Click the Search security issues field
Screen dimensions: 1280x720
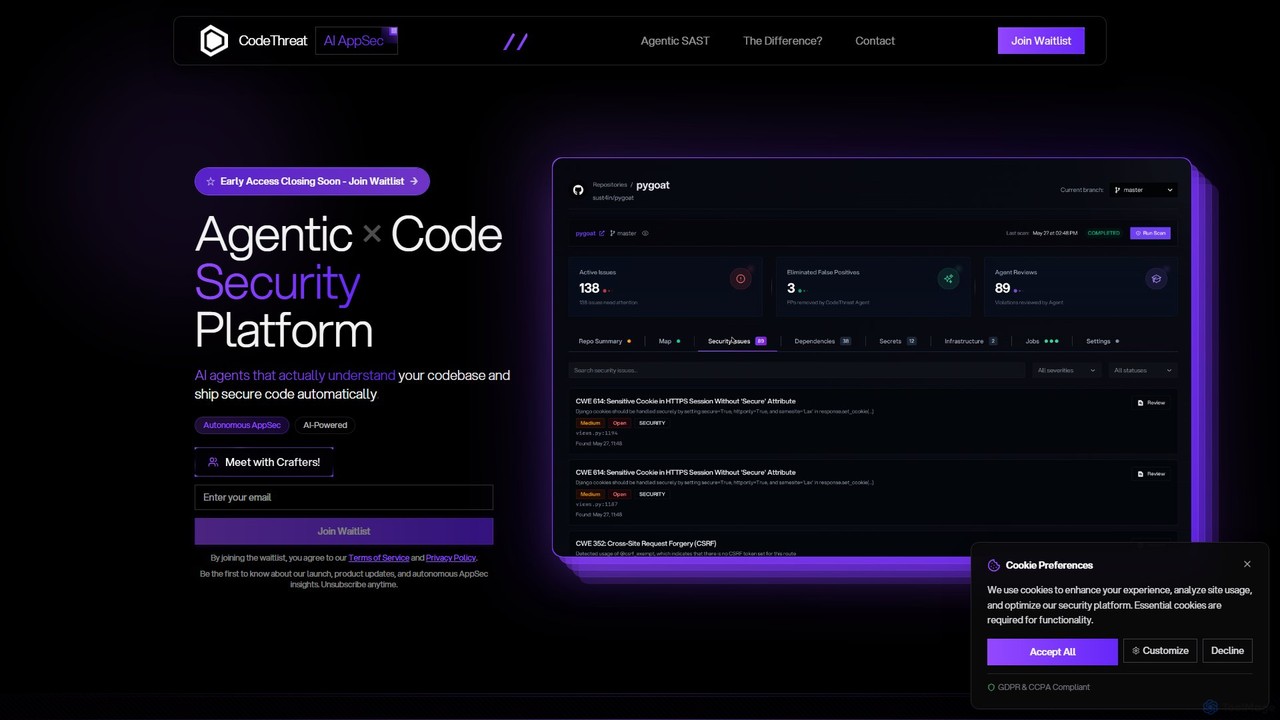(x=797, y=370)
